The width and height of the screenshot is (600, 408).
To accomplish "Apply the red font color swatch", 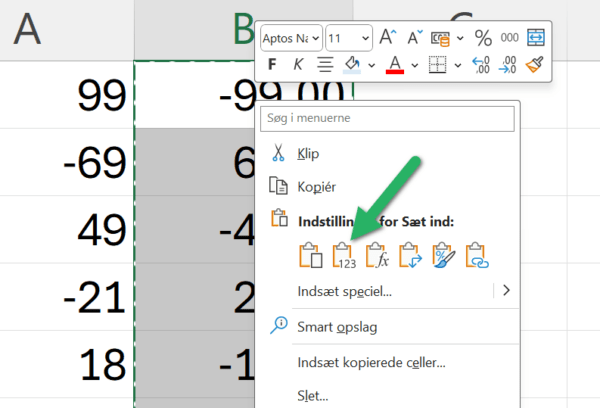I will coord(395,65).
